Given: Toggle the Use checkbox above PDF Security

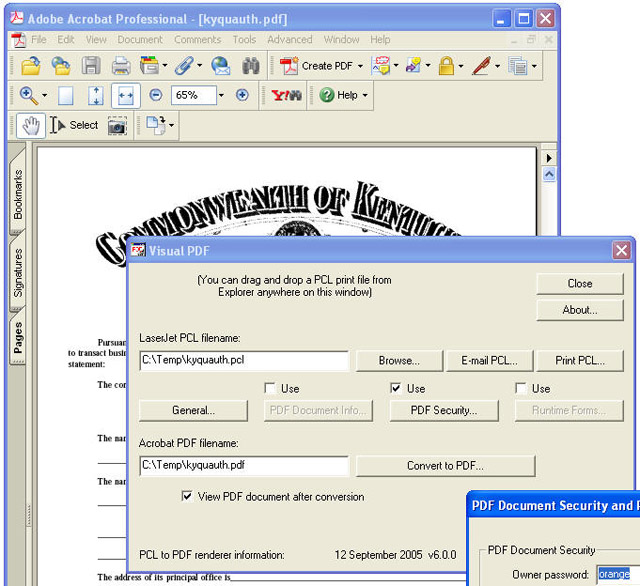Looking at the screenshot, I should point(396,388).
